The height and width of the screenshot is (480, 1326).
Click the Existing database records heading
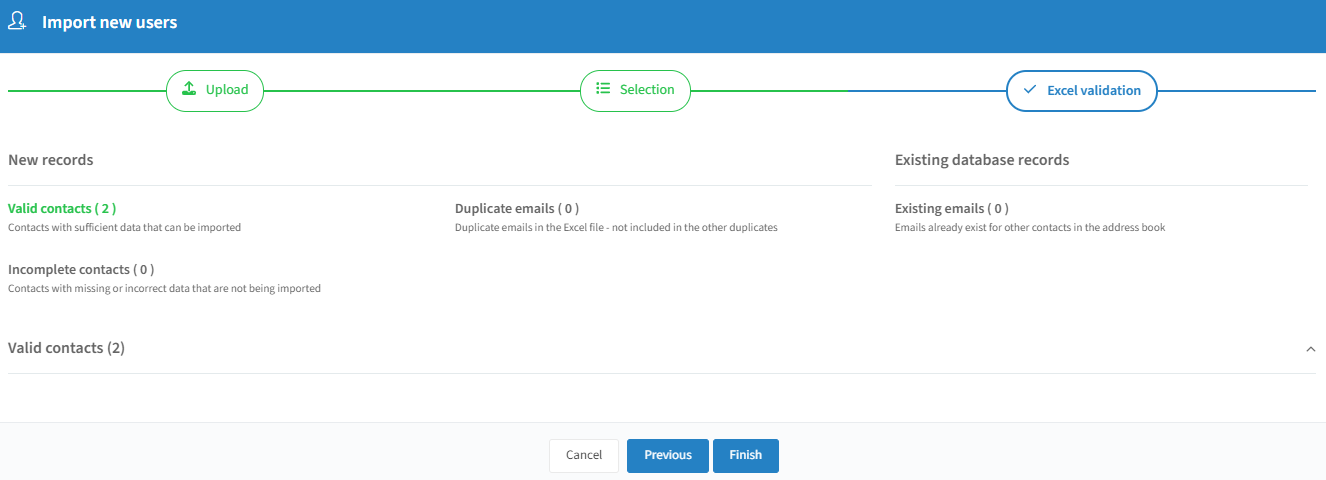pyautogui.click(x=982, y=160)
